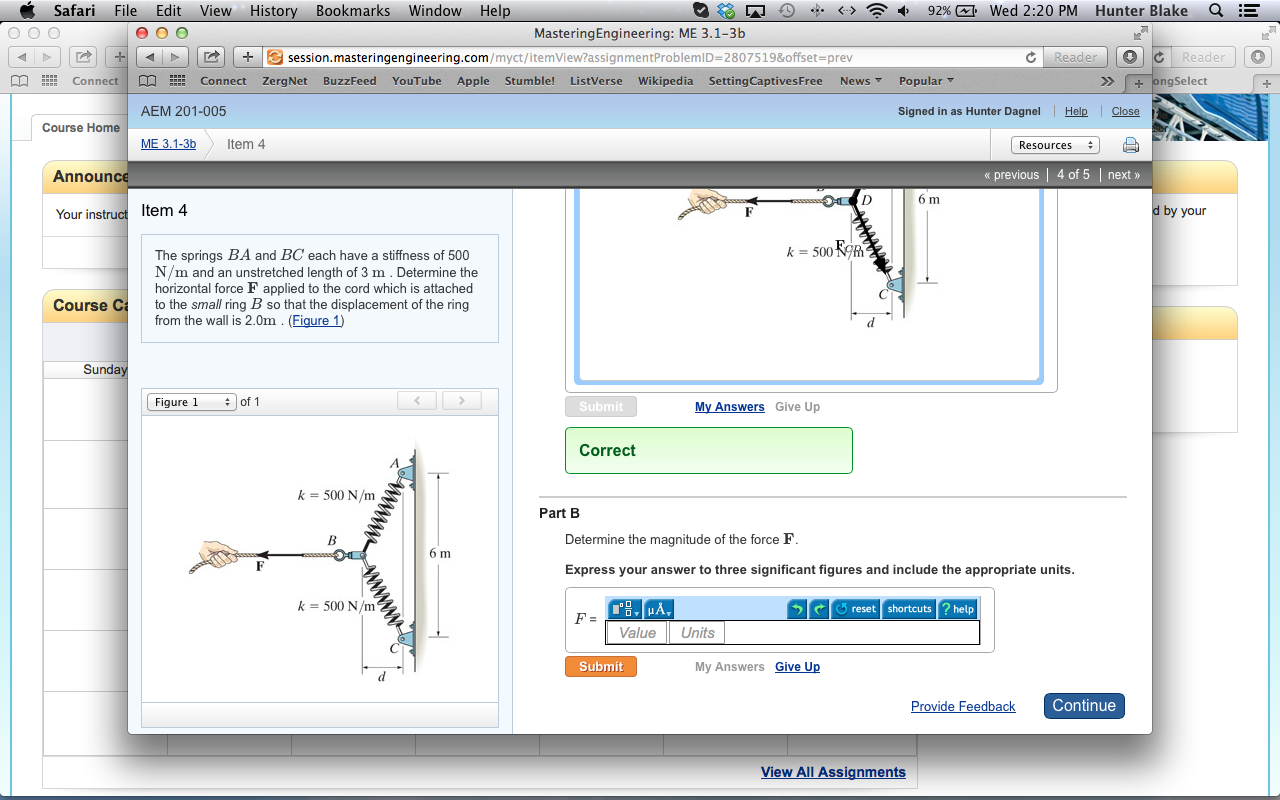Viewport: 1280px width, 800px height.
Task: Open the Wi-Fi status menu
Action: click(x=877, y=11)
